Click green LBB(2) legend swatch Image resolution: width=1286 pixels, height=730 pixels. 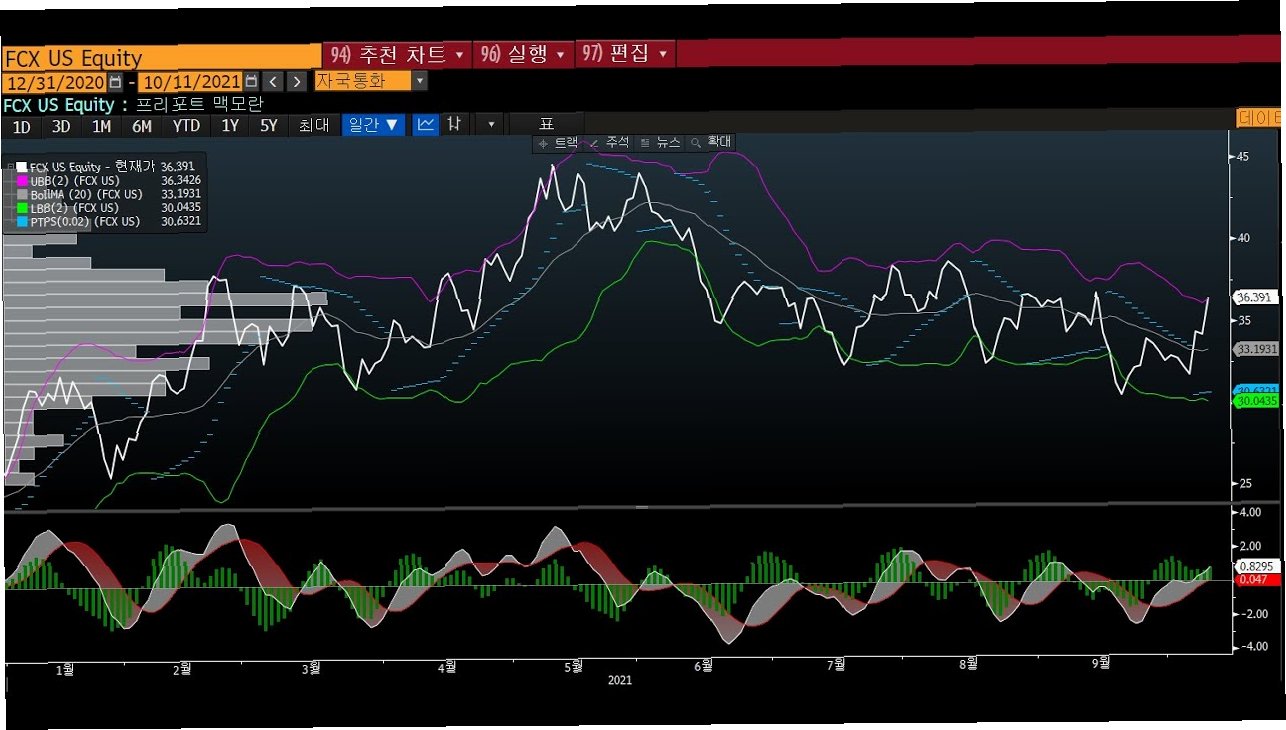(22, 207)
